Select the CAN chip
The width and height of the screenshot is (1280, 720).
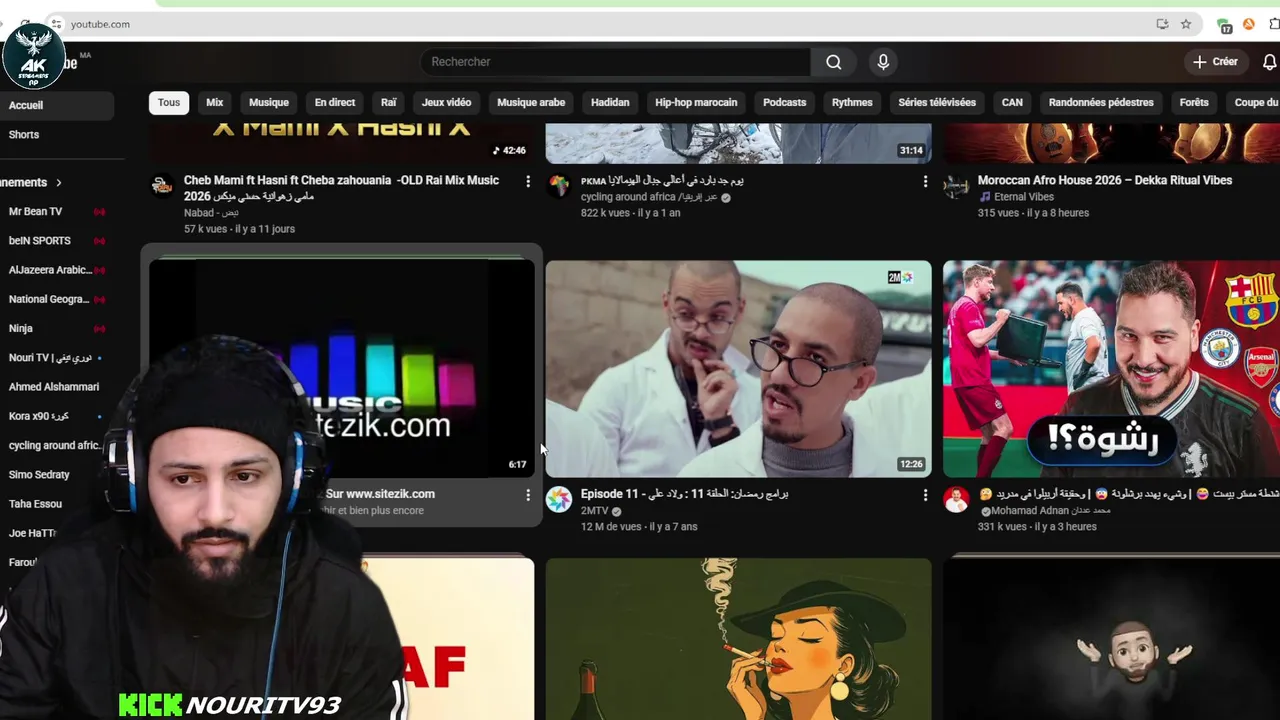1012,102
